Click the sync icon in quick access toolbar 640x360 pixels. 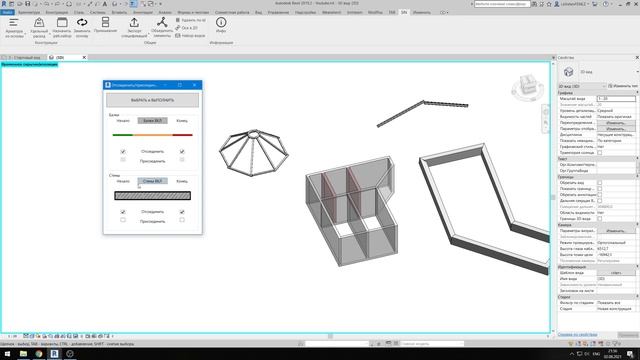click(x=69, y=4)
